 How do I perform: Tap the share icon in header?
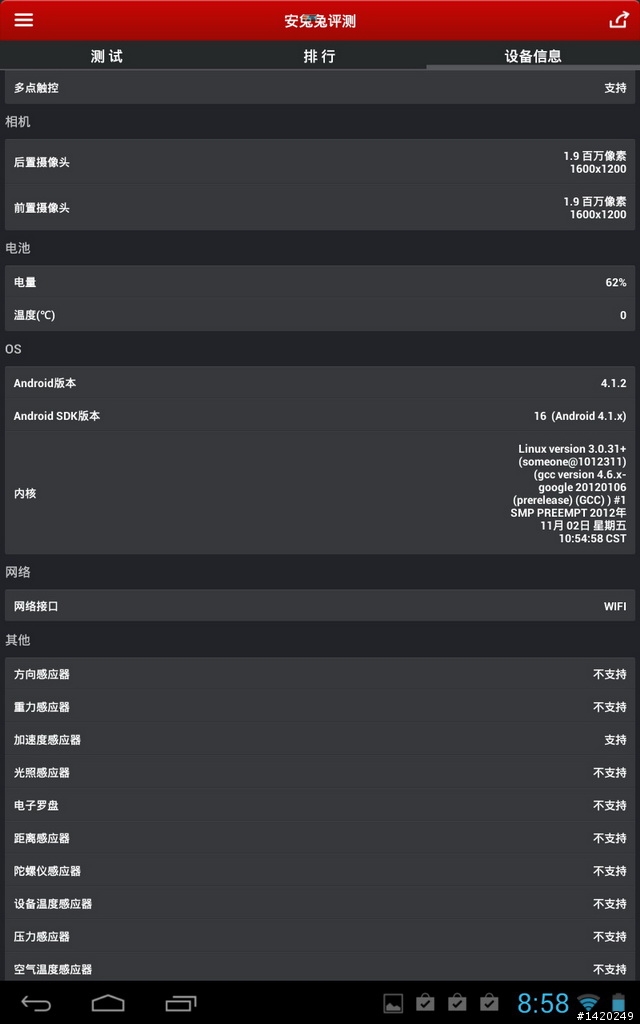pyautogui.click(x=618, y=20)
